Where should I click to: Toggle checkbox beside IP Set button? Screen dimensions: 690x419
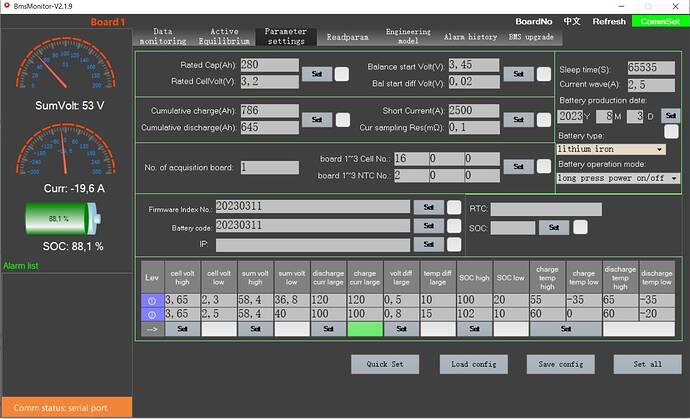tap(454, 244)
